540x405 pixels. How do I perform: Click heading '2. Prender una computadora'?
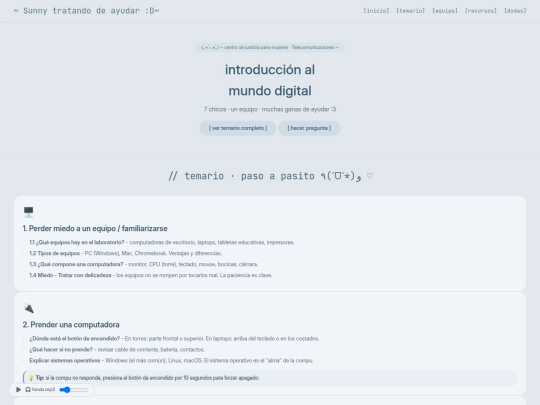coord(71,325)
